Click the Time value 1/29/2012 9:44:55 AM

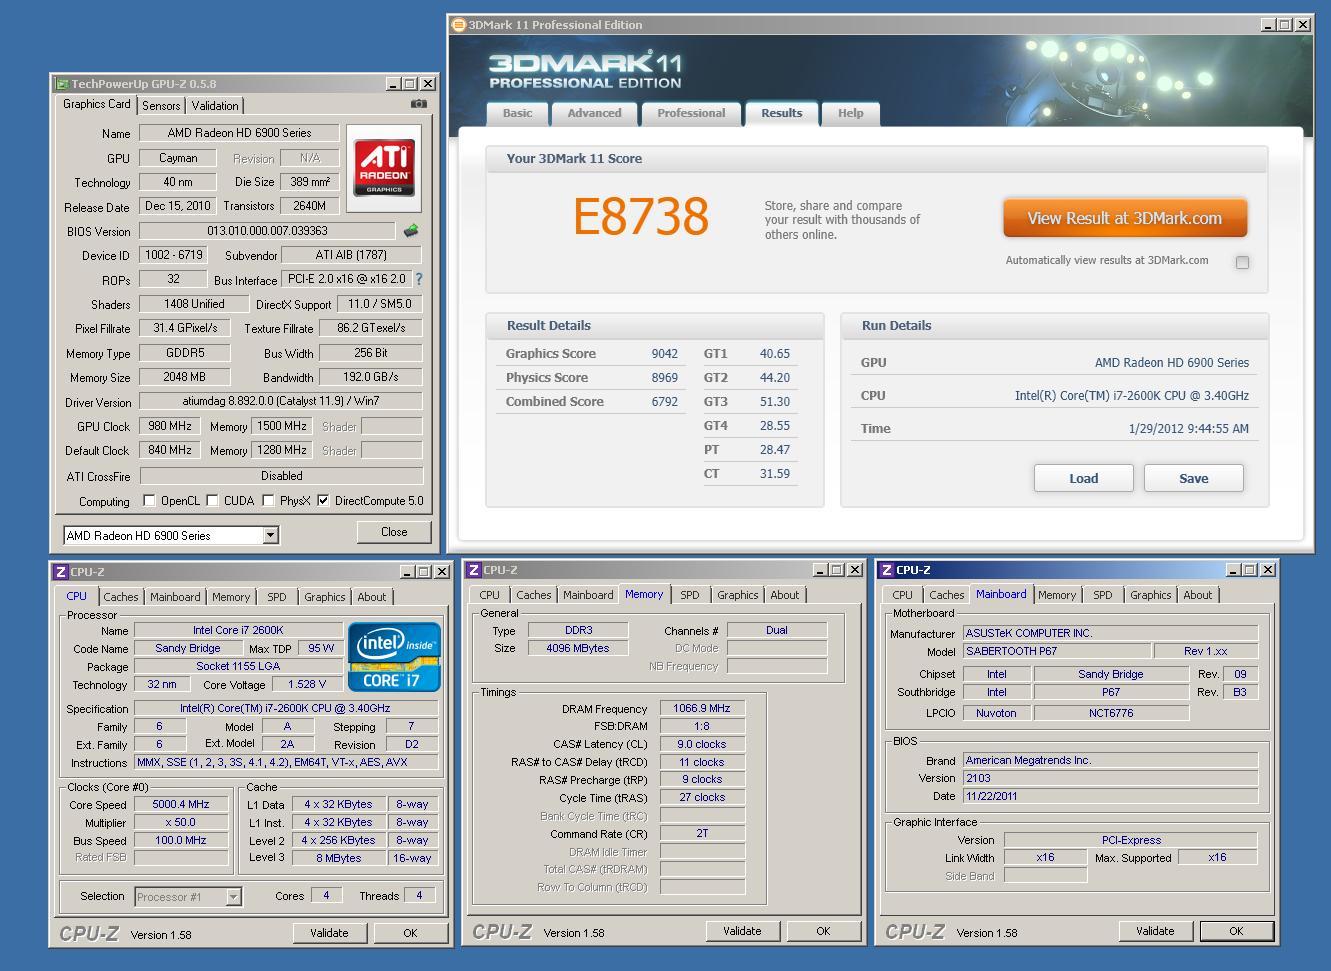click(1188, 429)
